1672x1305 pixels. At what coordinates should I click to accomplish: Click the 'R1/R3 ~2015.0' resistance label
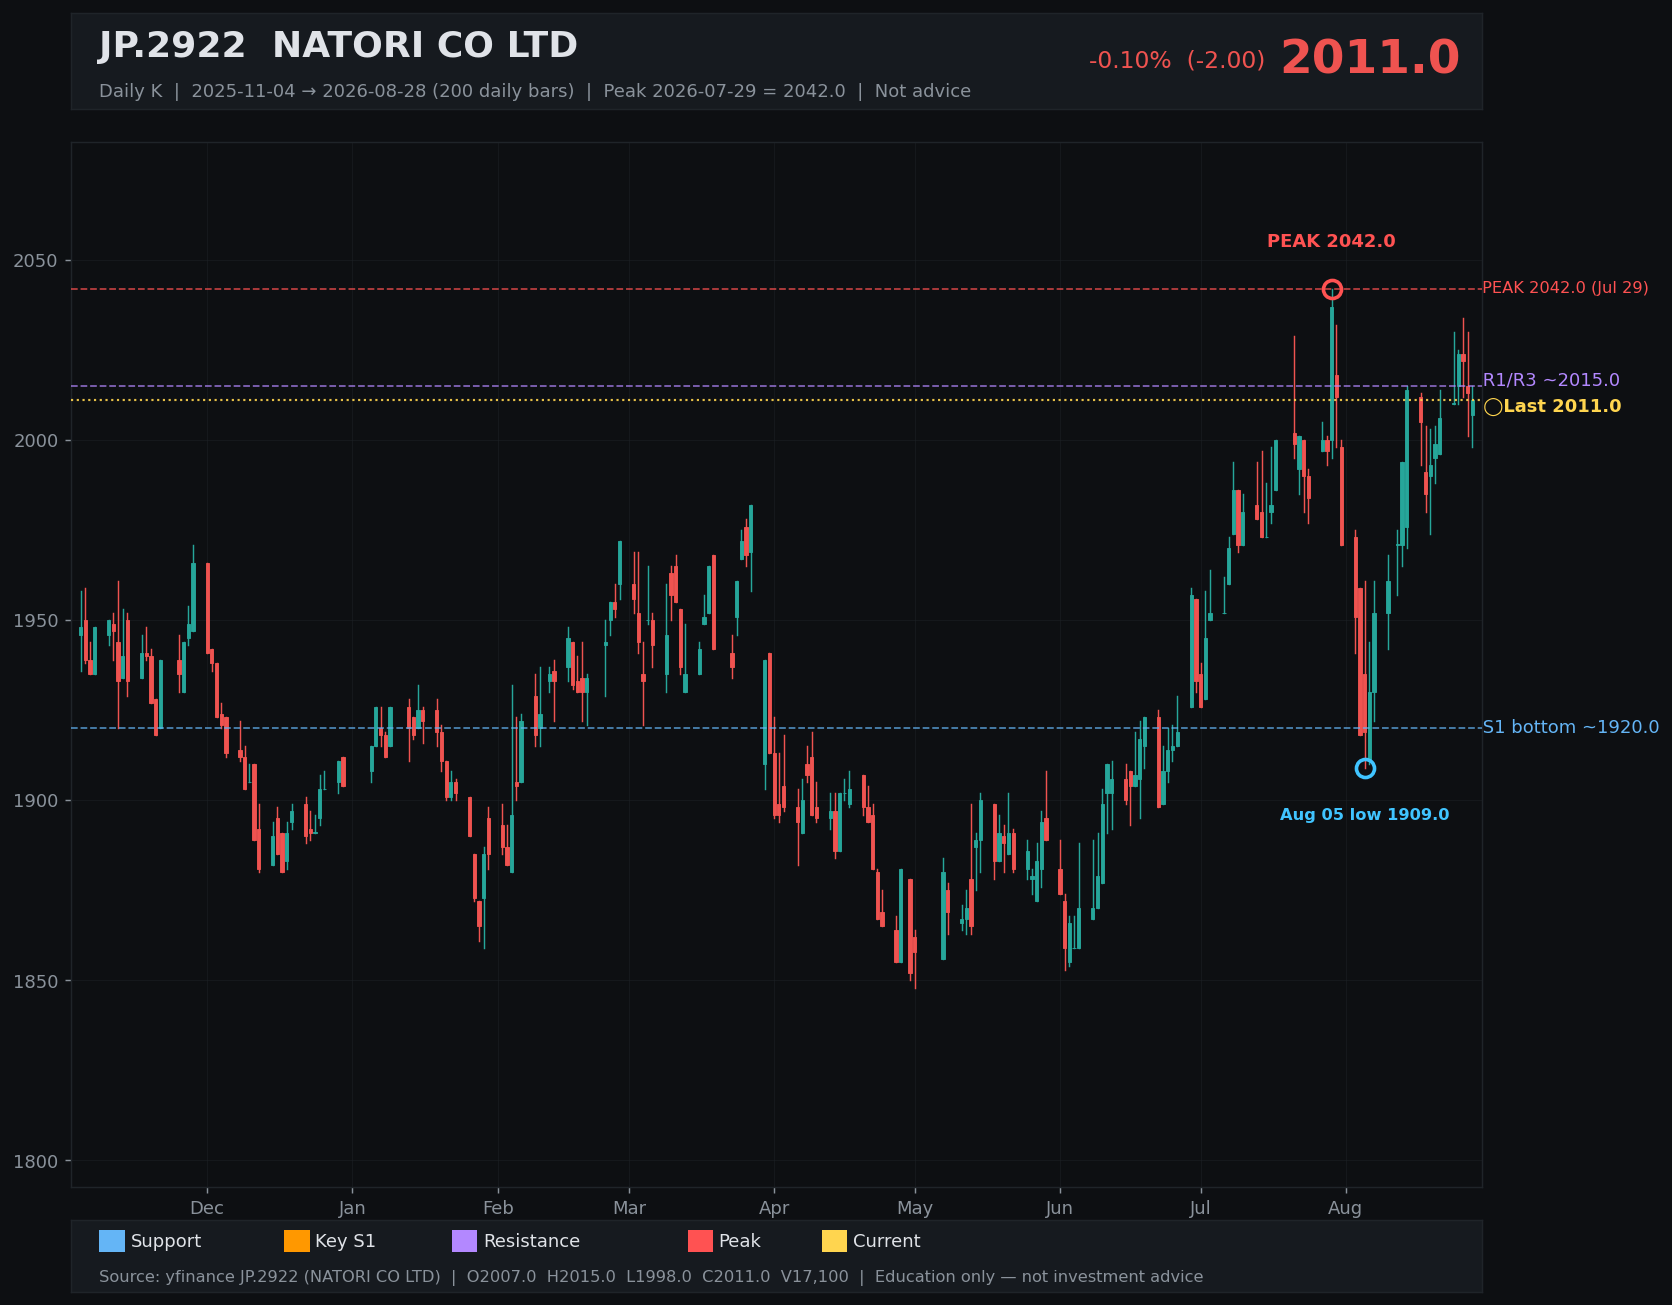[x=1551, y=380]
